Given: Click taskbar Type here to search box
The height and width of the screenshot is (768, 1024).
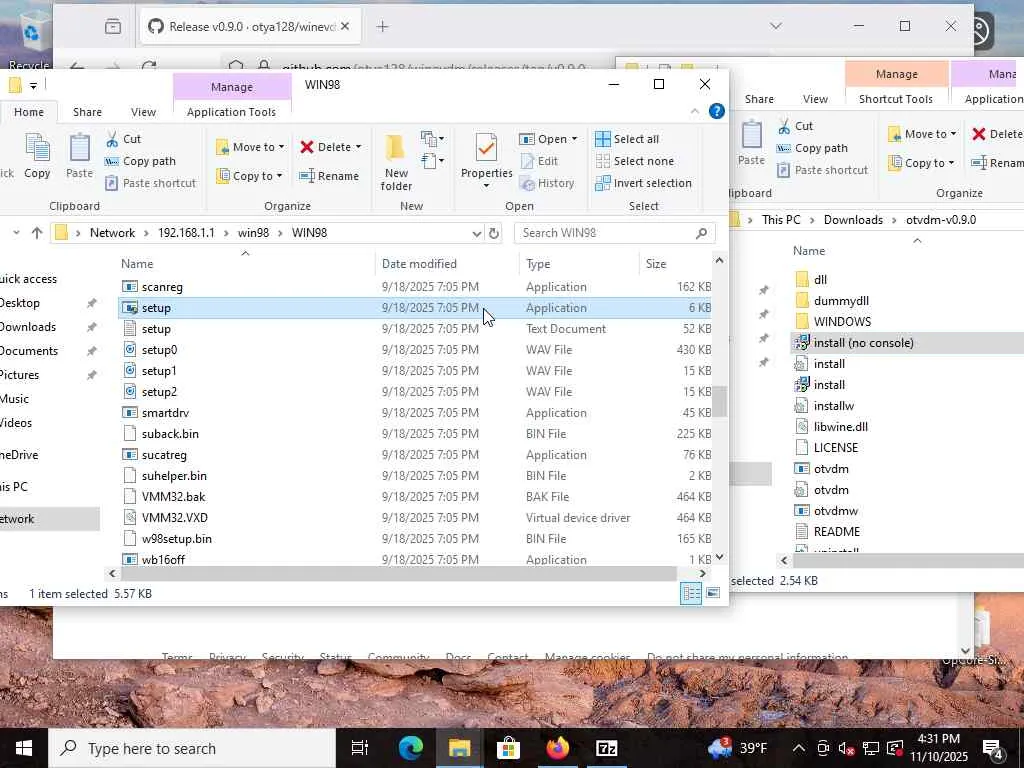Looking at the screenshot, I should (192, 748).
